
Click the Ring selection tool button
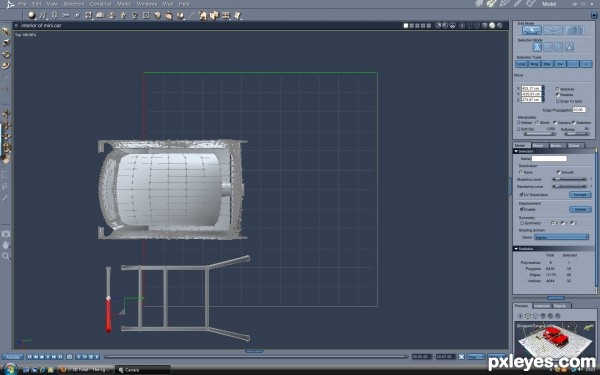point(534,64)
